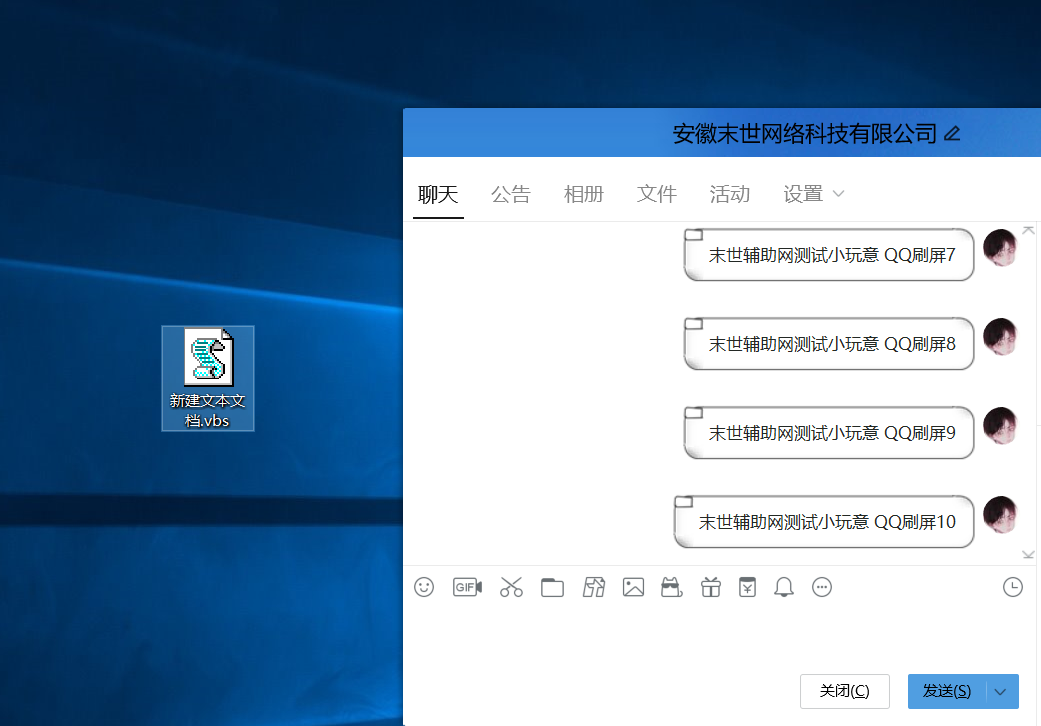Click the avatar beside the QQ刷屏8 message
1041x726 pixels.
click(x=1001, y=336)
